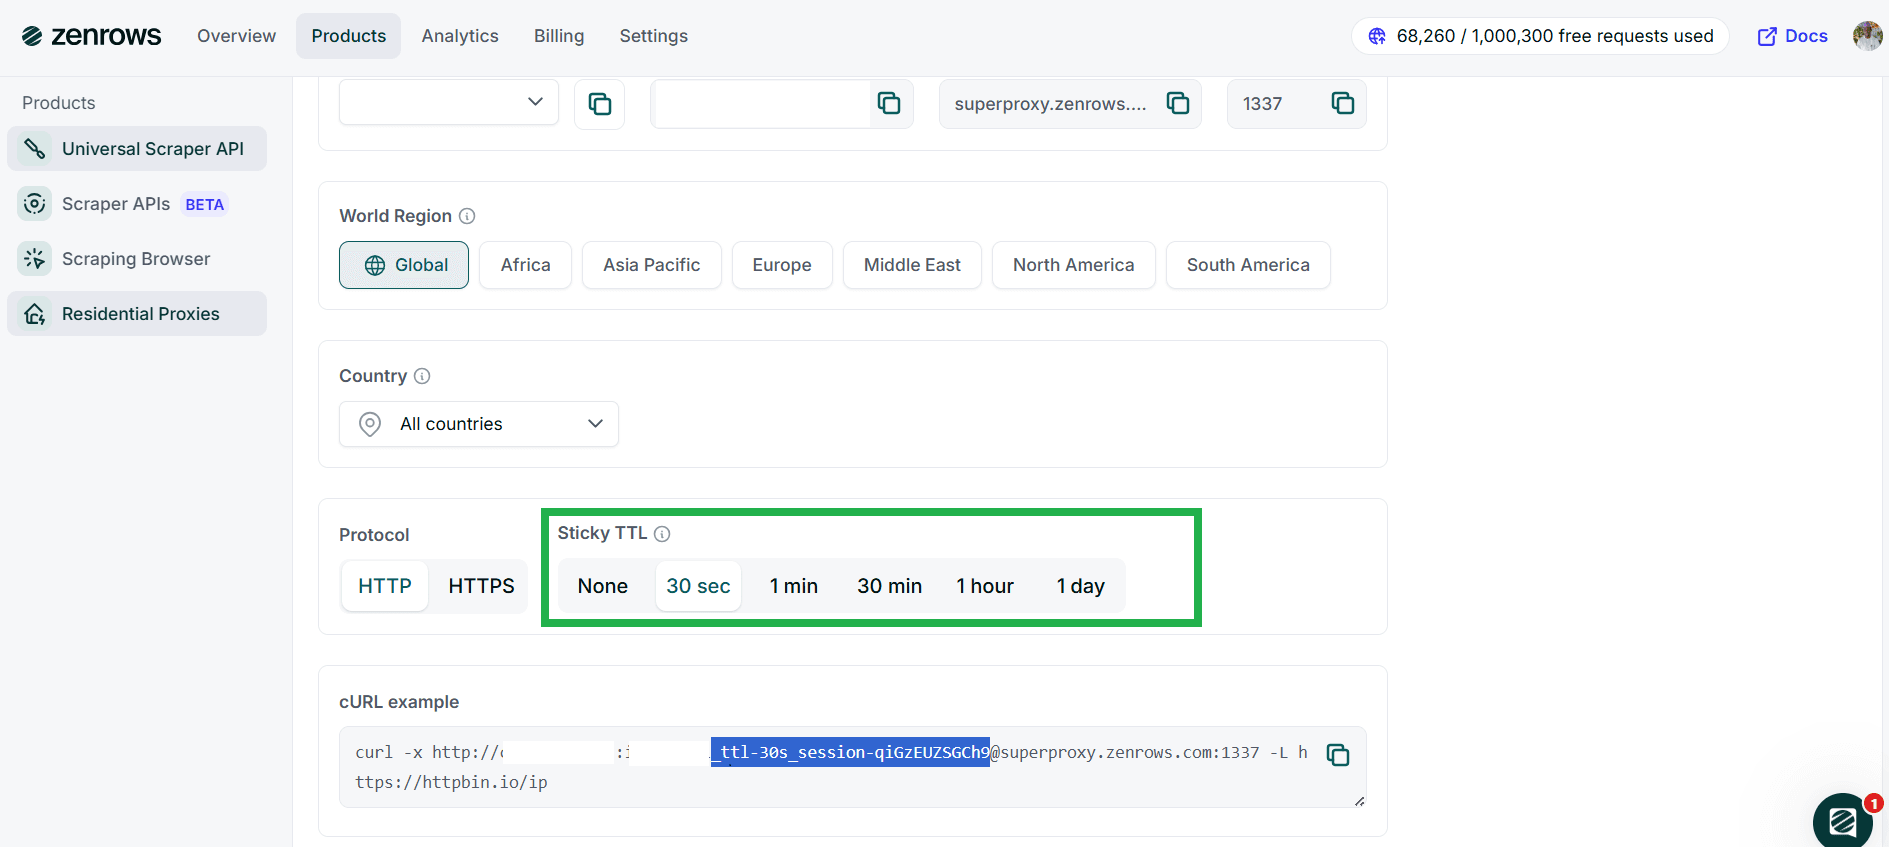The width and height of the screenshot is (1889, 847).
Task: Set Sticky TTL to 30 min
Action: pyautogui.click(x=890, y=586)
